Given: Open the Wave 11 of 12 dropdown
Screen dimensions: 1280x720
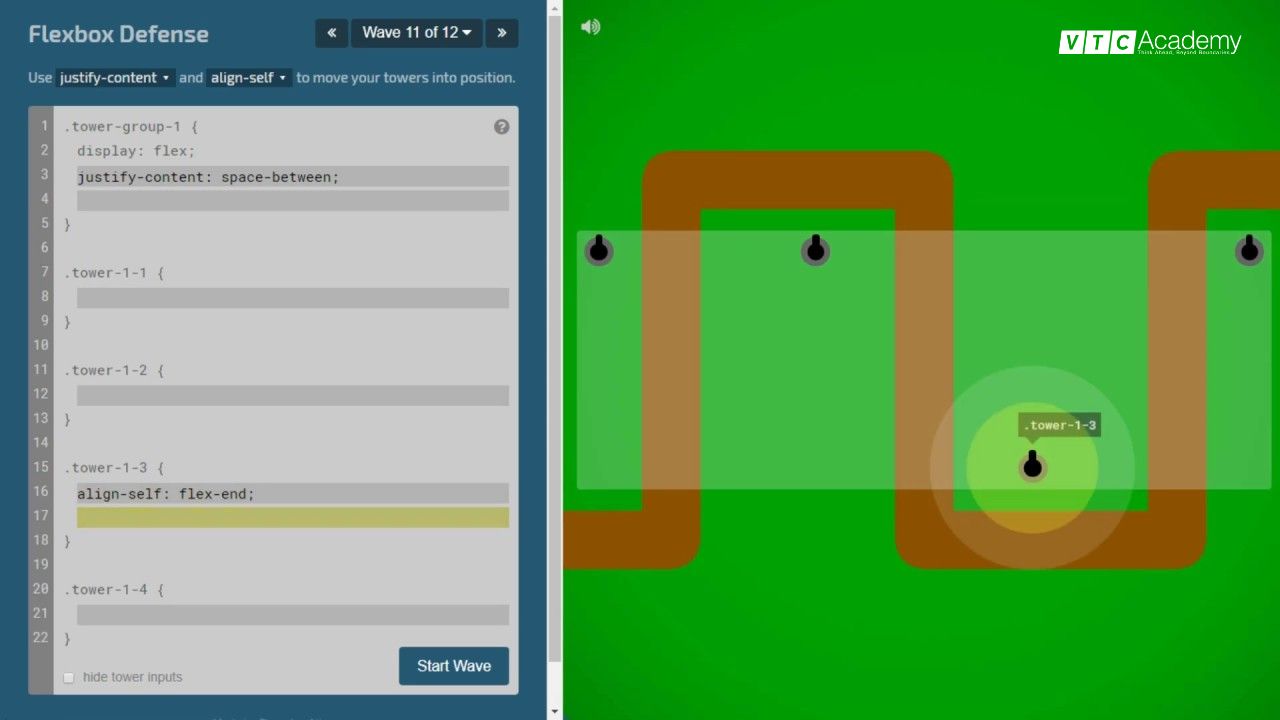Looking at the screenshot, I should pos(416,33).
